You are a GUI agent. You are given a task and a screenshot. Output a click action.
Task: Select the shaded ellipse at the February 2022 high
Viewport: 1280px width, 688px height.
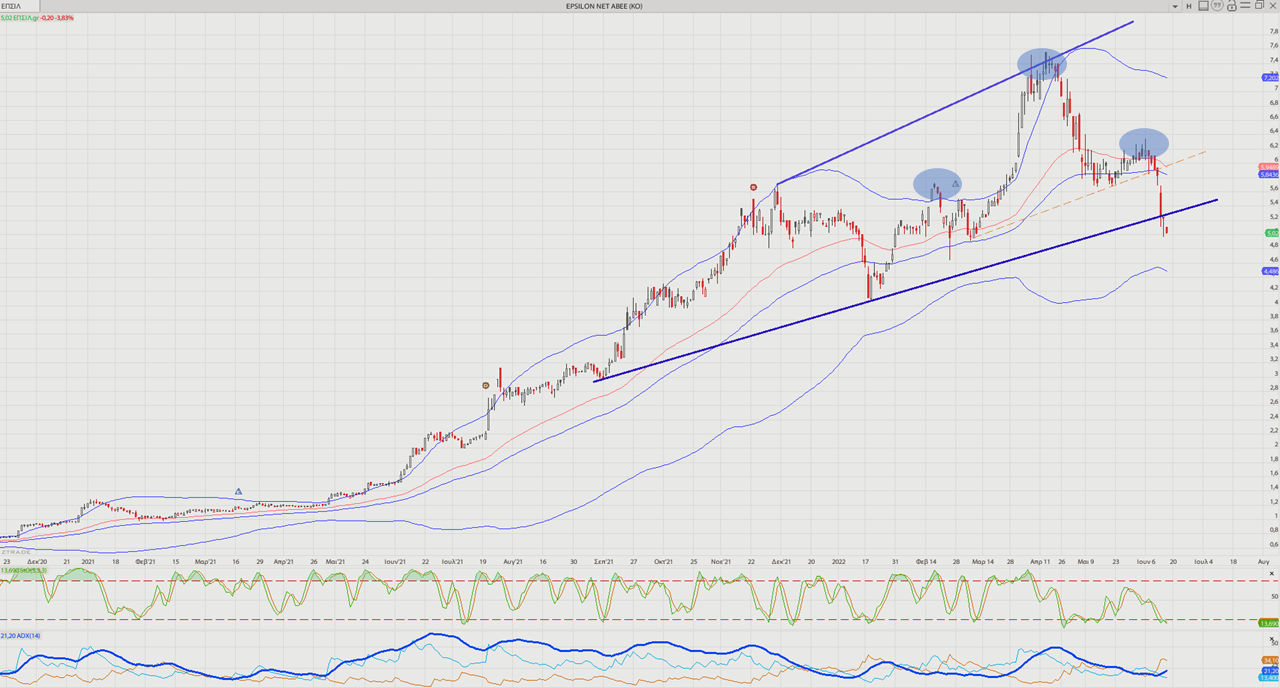(x=937, y=183)
